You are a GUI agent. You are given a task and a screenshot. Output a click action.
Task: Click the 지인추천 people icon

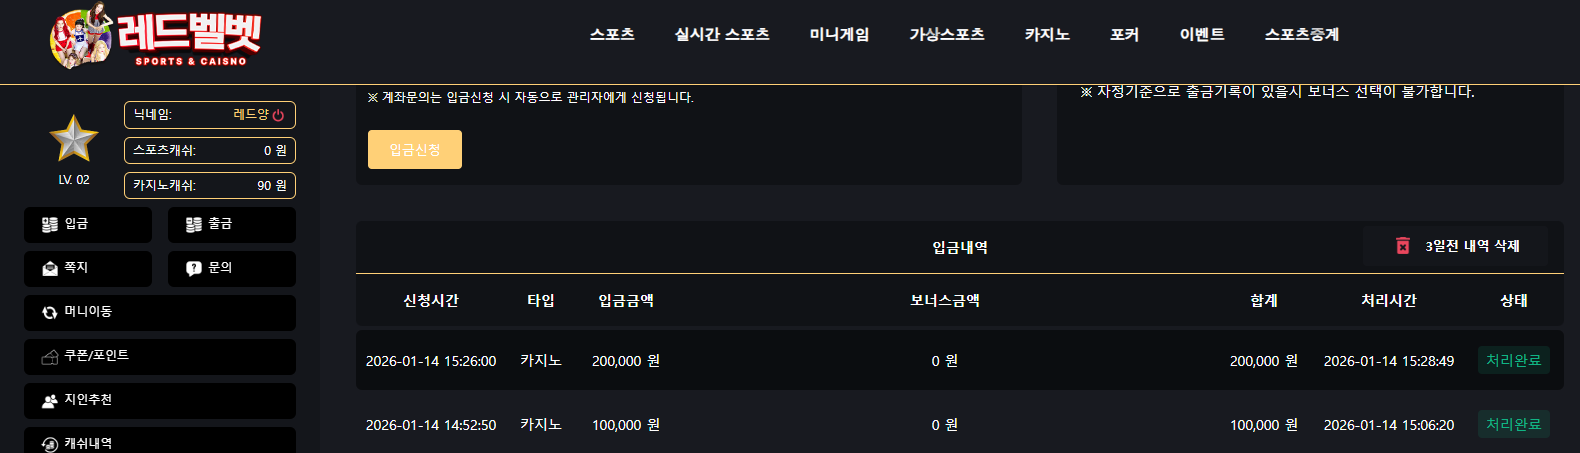click(49, 400)
